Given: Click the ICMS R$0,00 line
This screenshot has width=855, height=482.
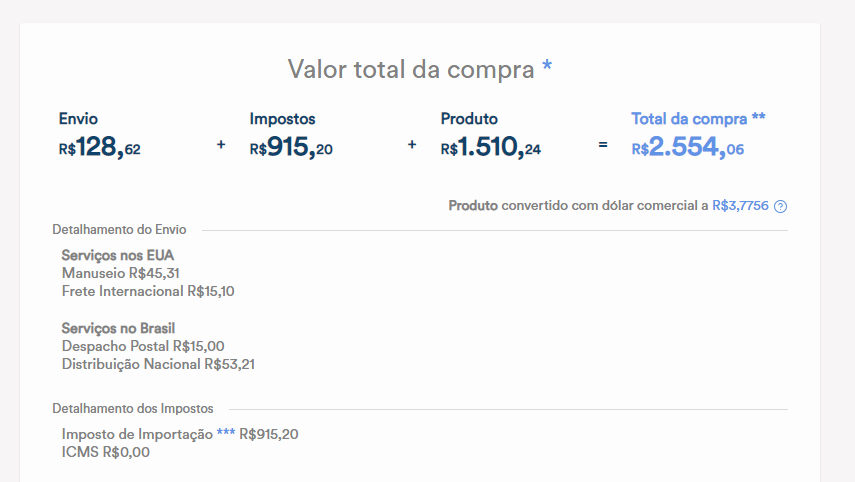Looking at the screenshot, I should [x=105, y=452].
